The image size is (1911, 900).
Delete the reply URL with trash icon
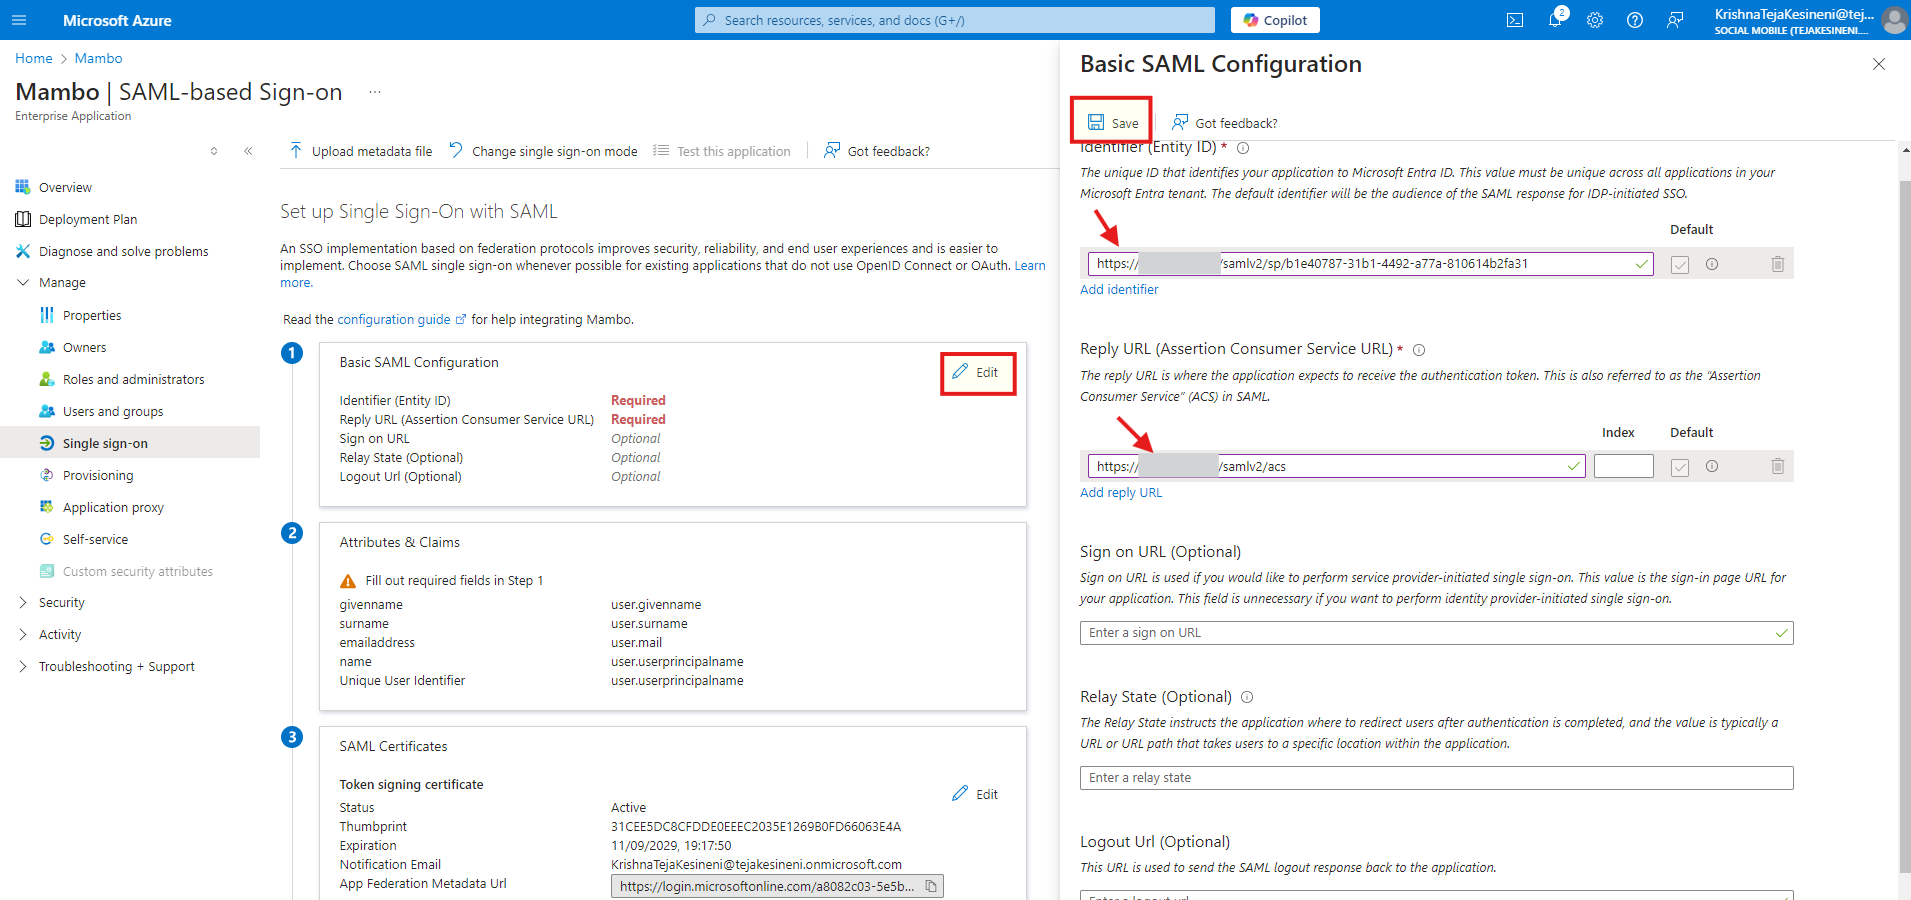point(1778,466)
